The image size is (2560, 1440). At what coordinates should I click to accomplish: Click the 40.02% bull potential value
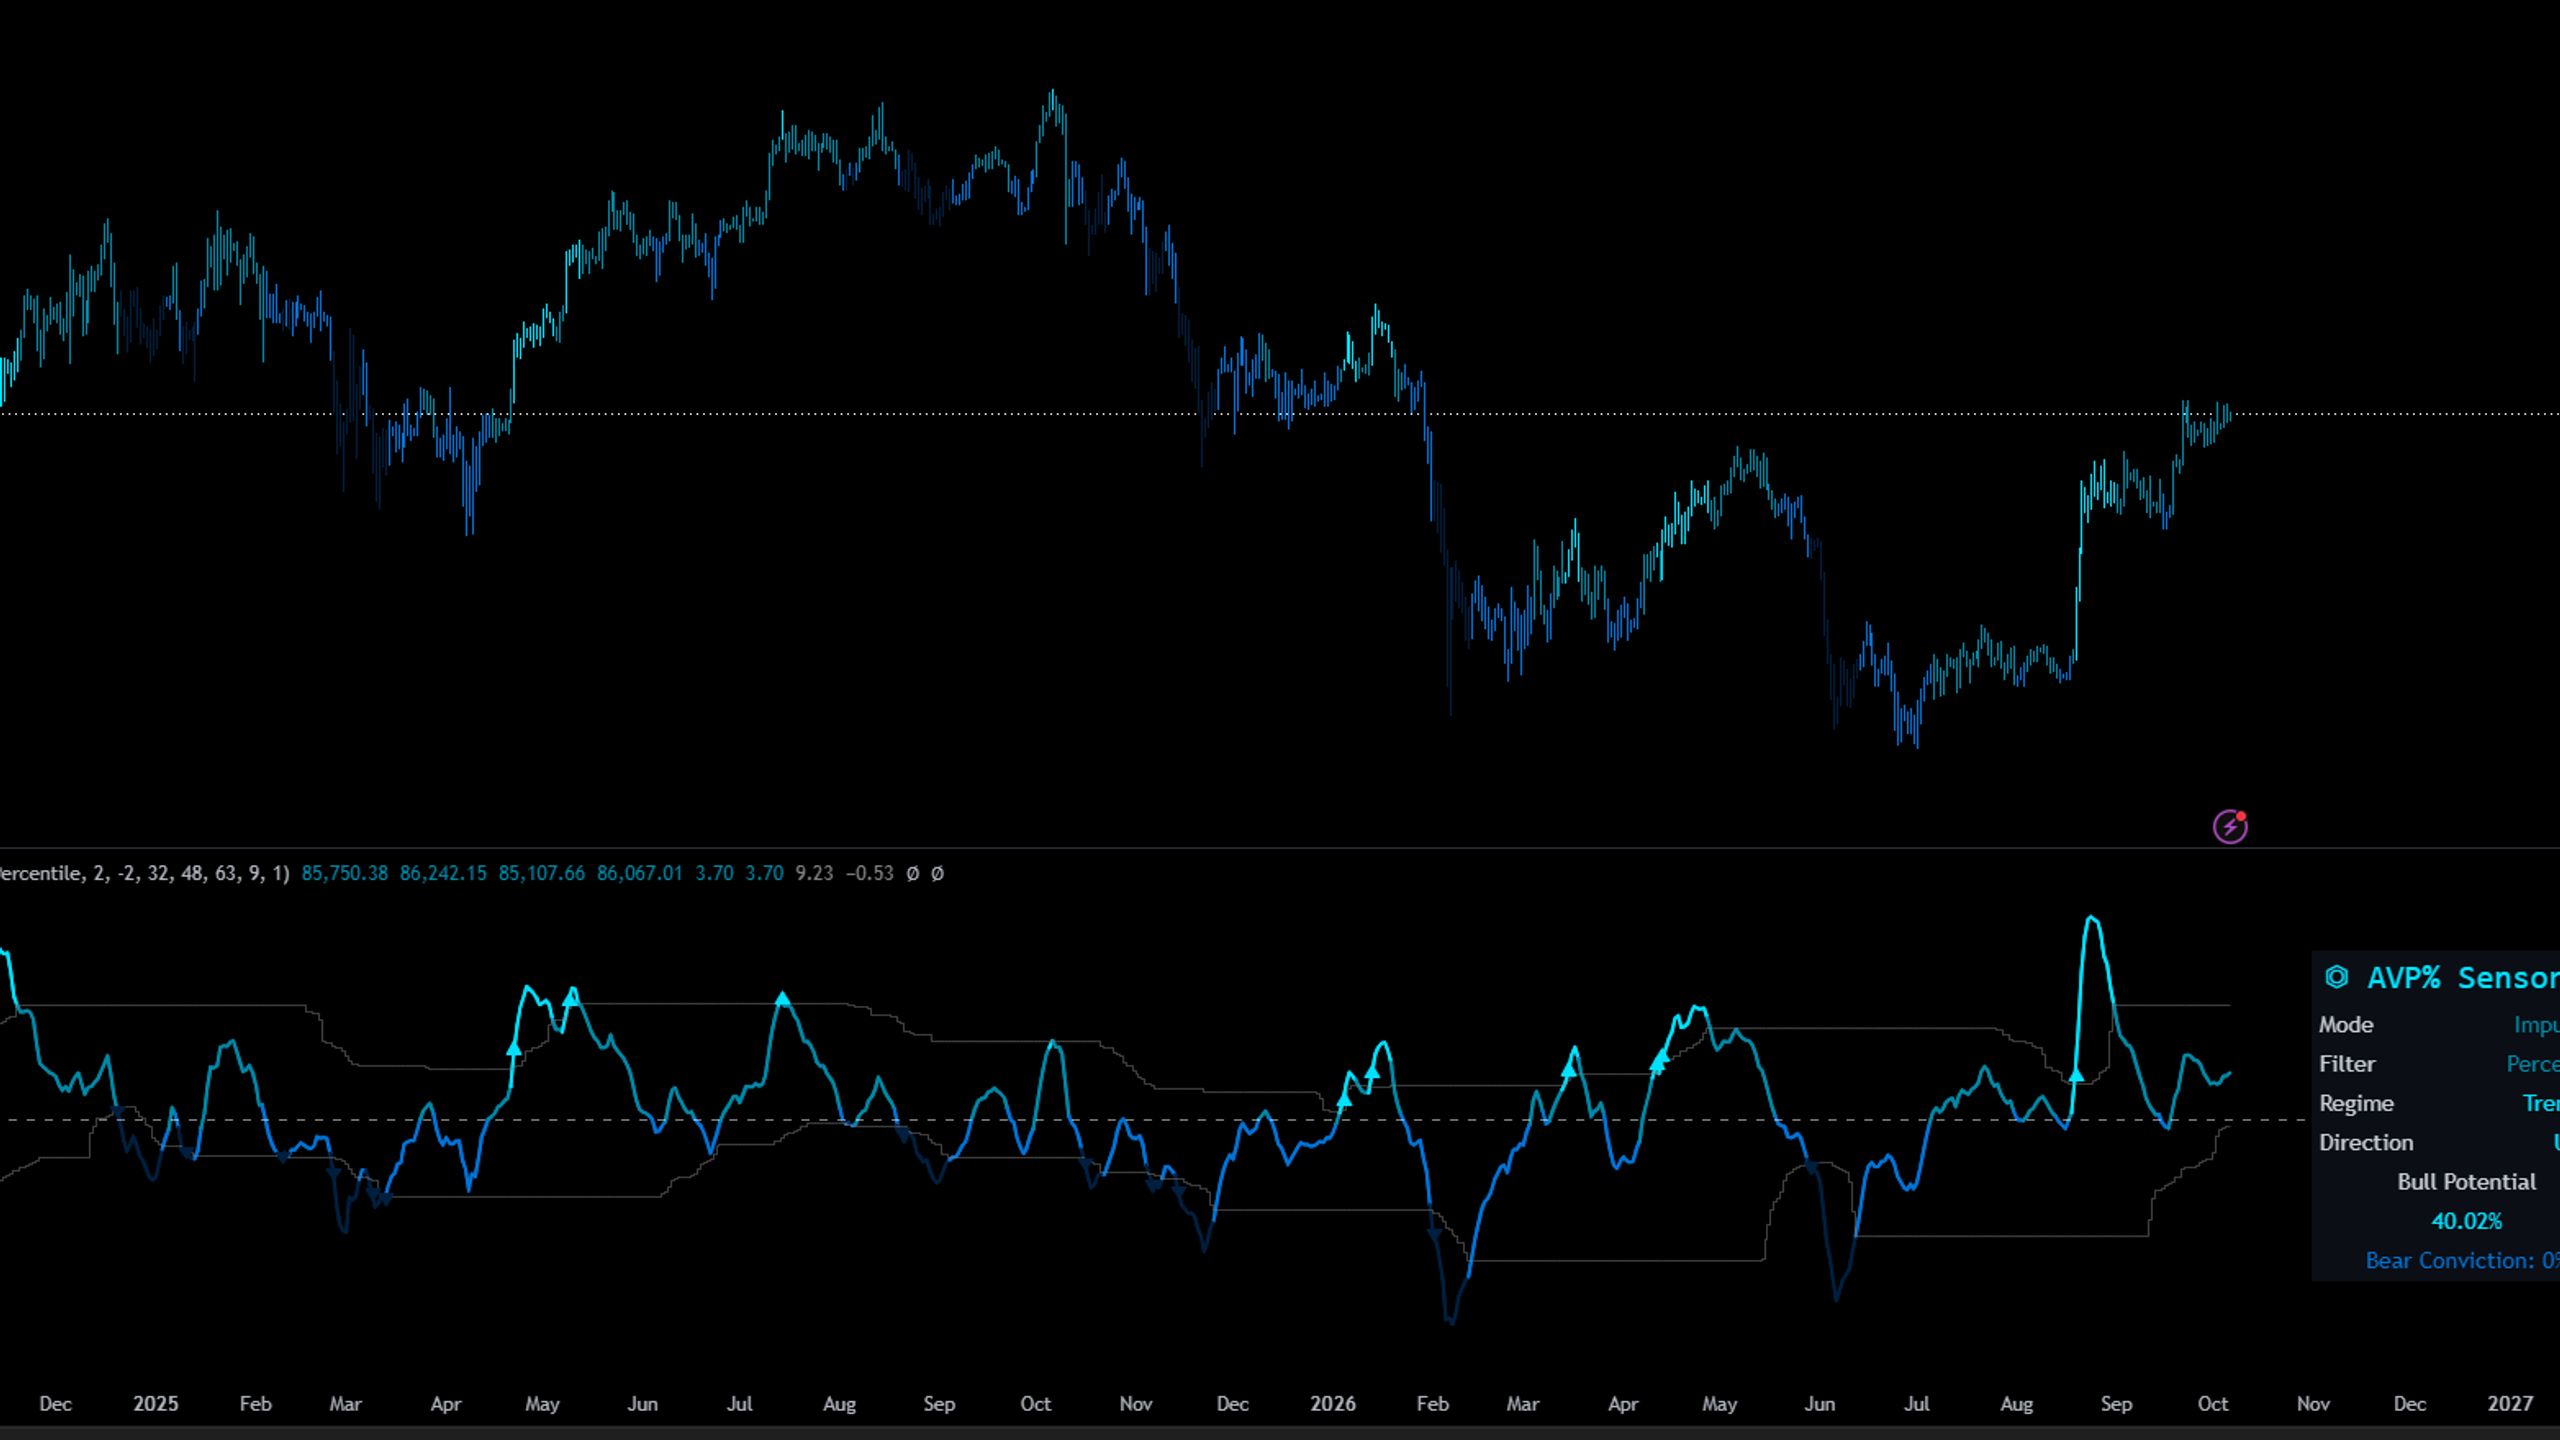pos(2467,1221)
